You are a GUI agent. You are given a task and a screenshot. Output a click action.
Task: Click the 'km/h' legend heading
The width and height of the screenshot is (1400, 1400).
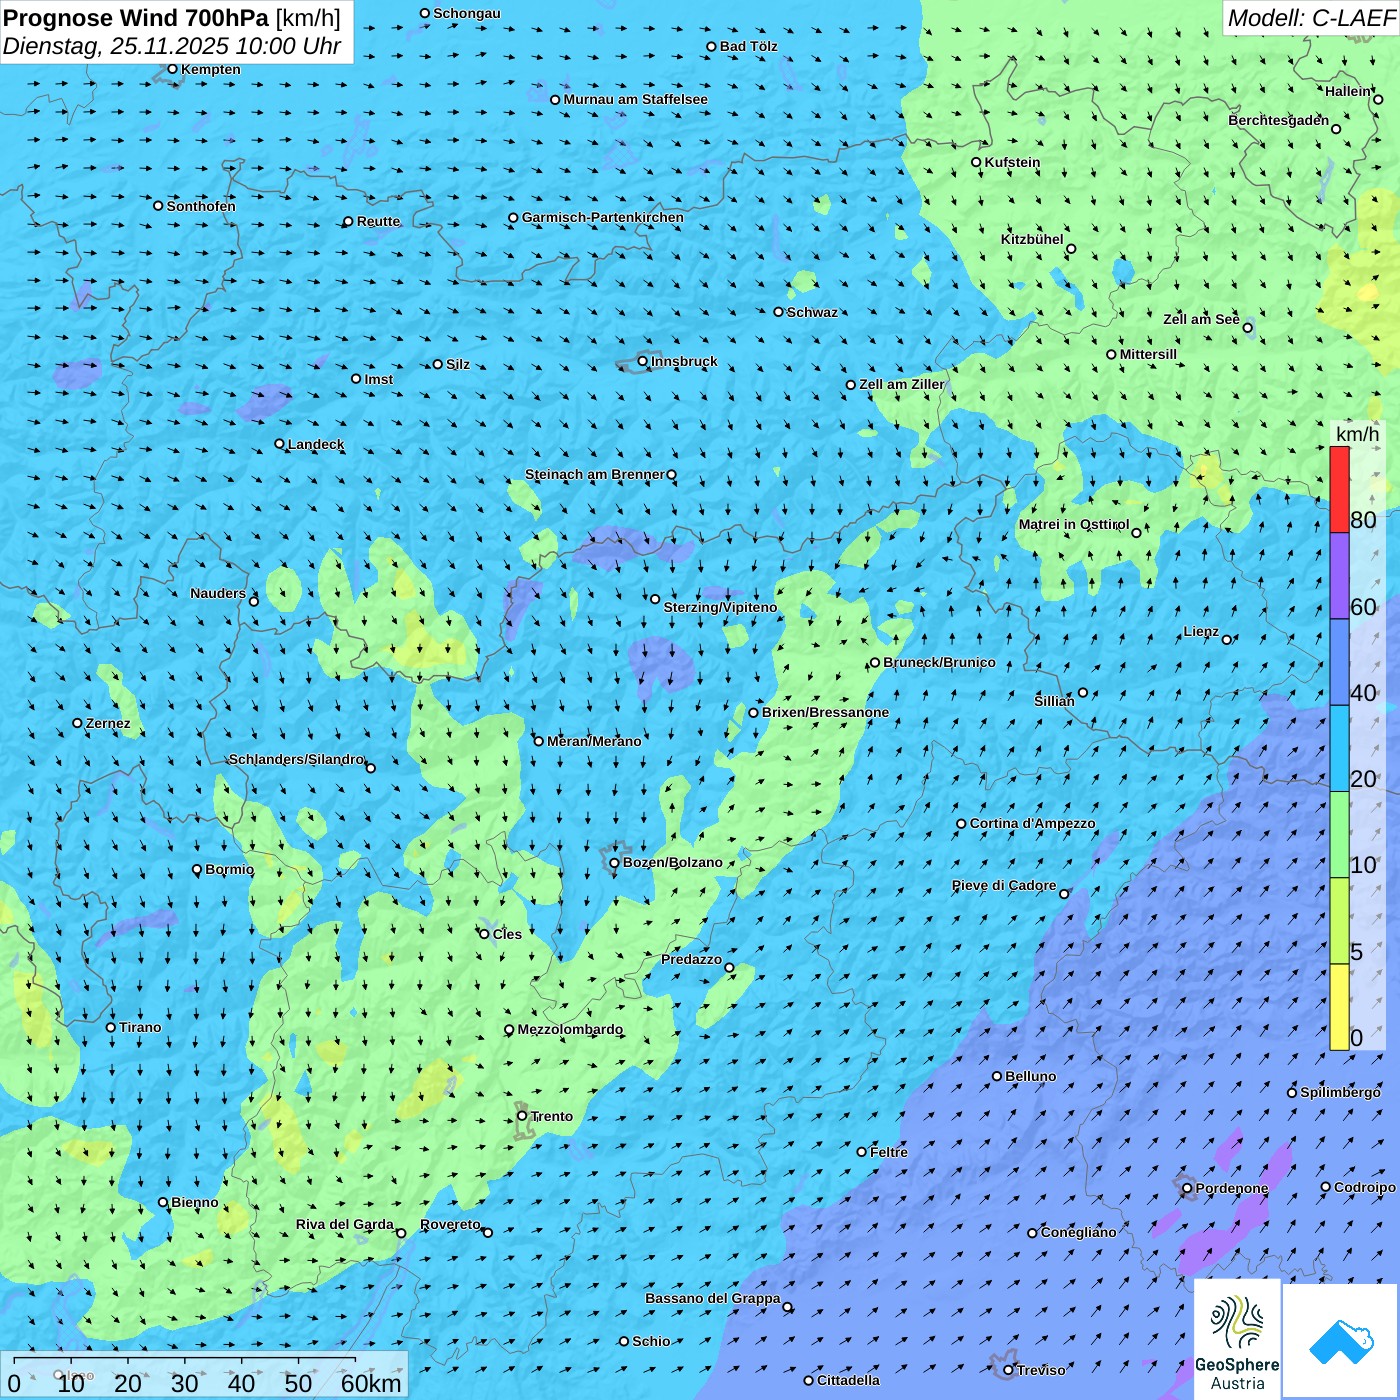[x=1357, y=433]
